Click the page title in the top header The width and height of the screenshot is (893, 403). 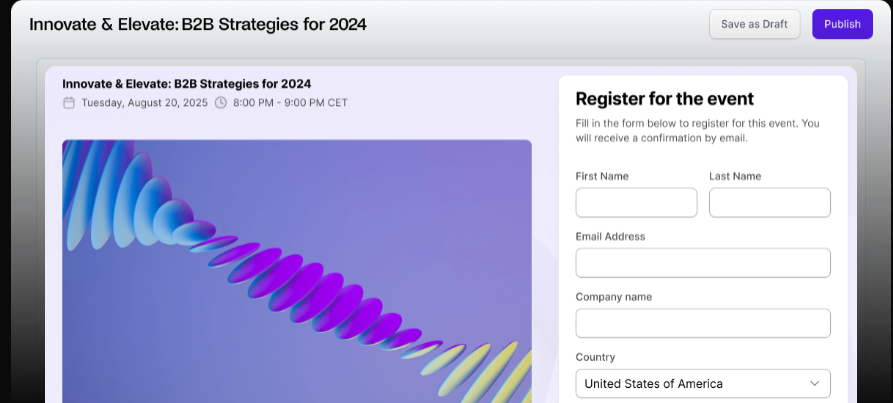198,24
